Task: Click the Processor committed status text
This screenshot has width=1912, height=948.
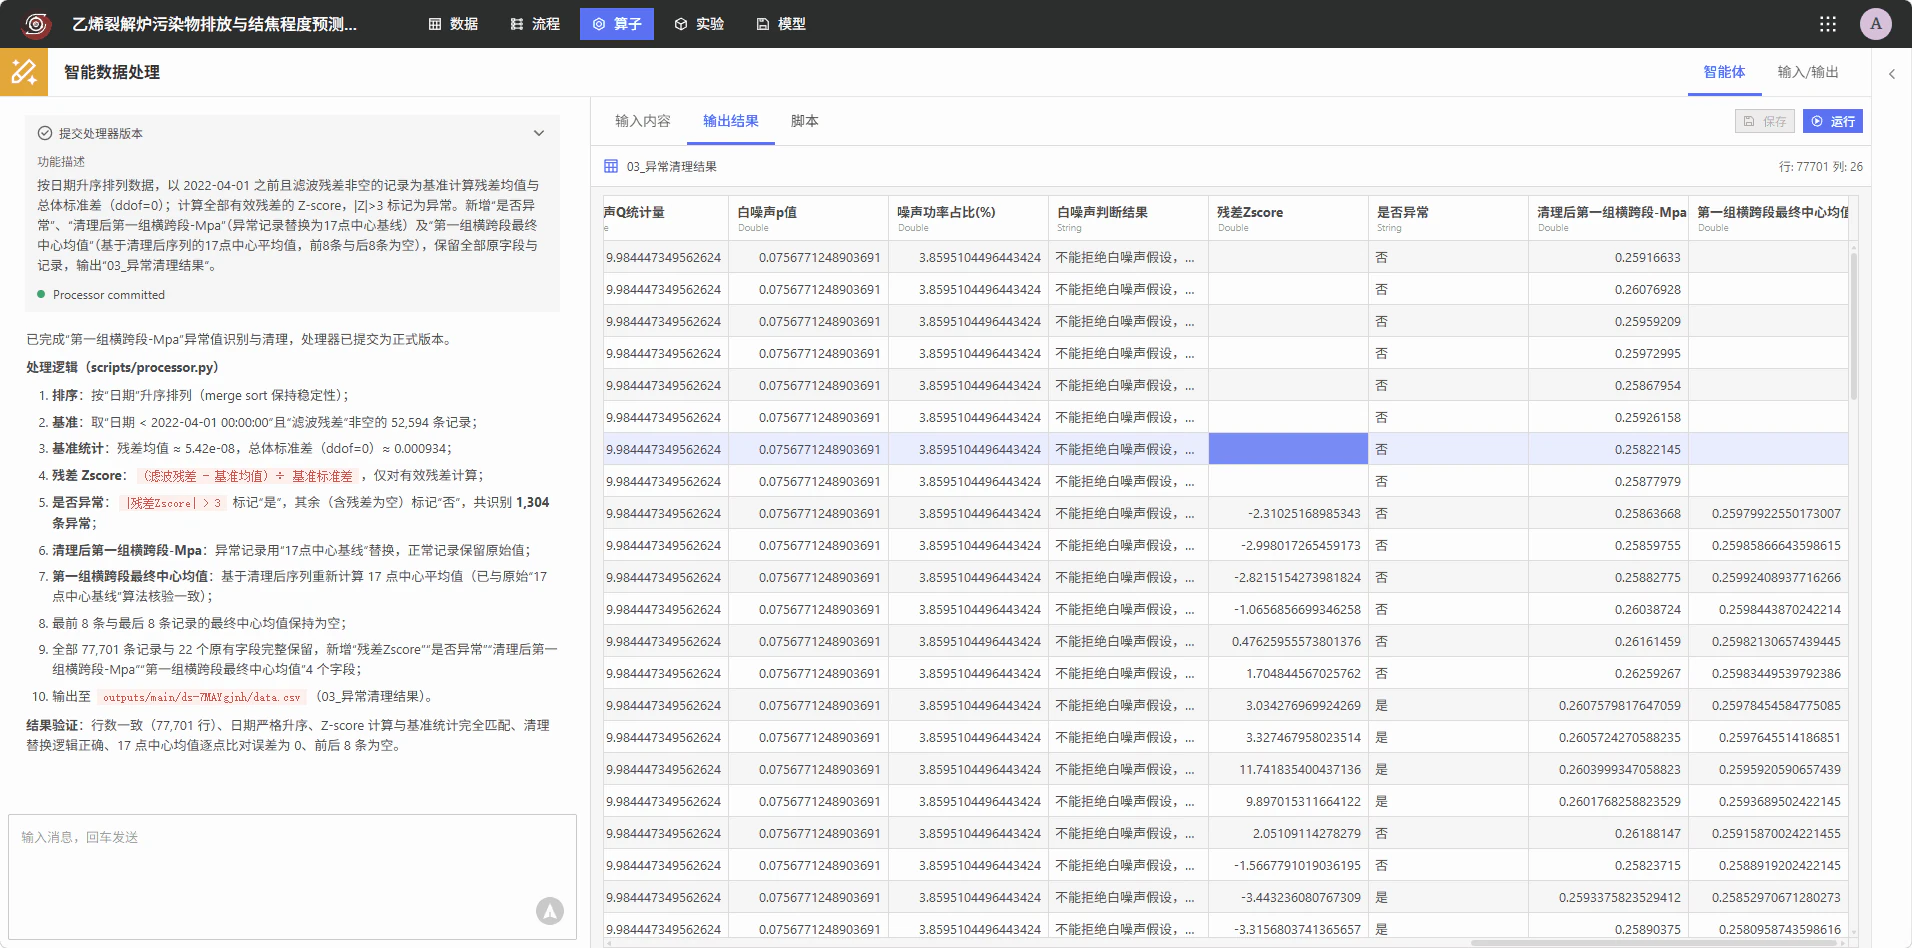Action: point(109,295)
